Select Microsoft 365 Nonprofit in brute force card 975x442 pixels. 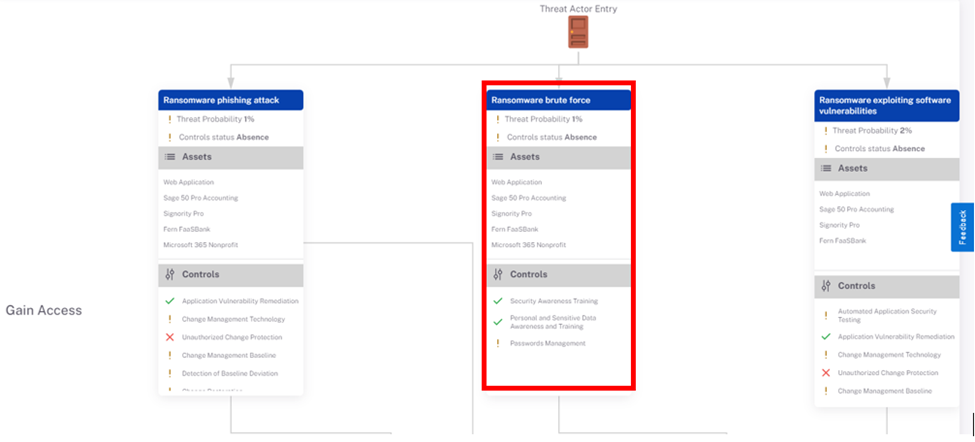[x=529, y=245]
